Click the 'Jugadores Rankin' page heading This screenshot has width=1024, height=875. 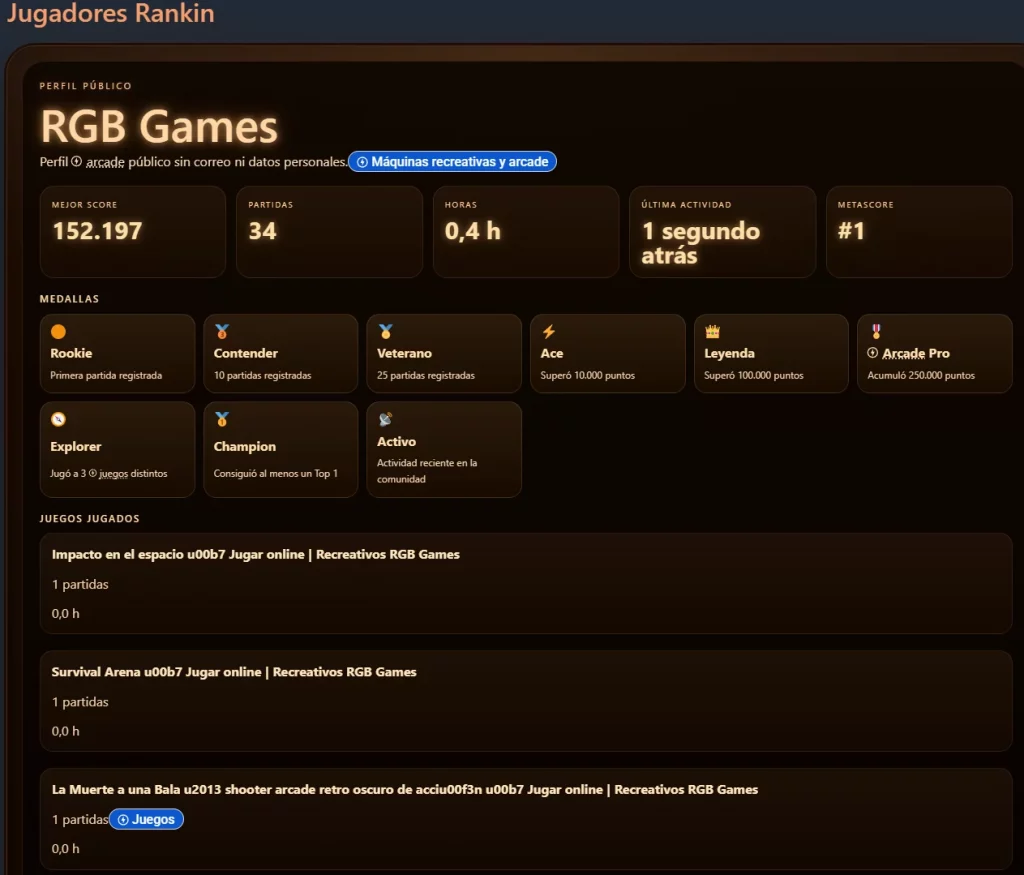click(110, 14)
